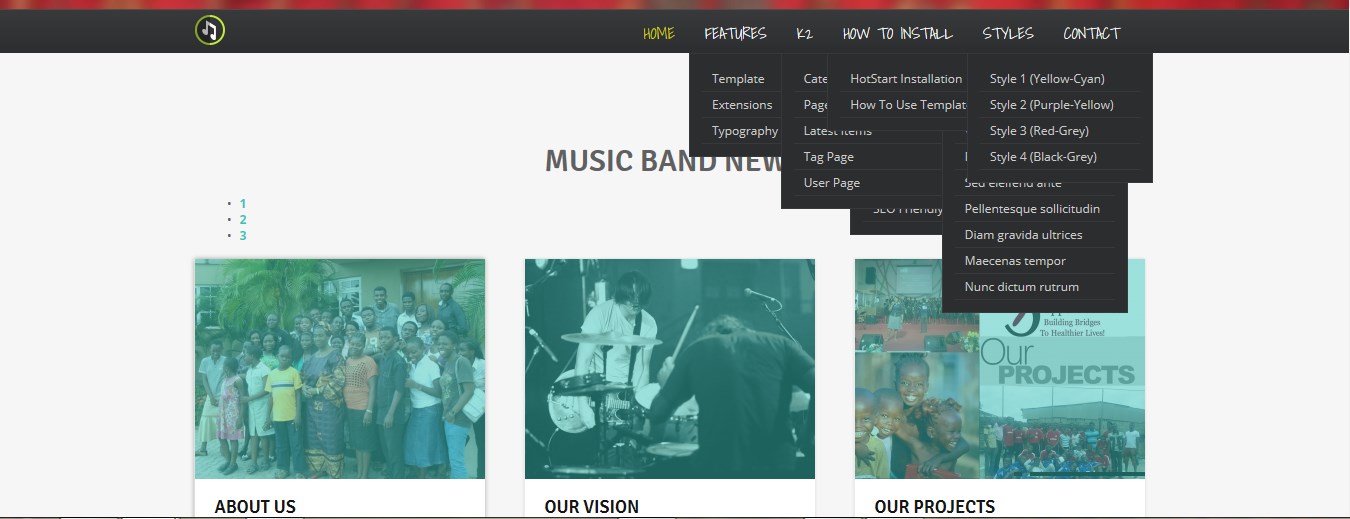Switch to slide 2 in pagination
The width and height of the screenshot is (1350, 519).
tap(243, 220)
